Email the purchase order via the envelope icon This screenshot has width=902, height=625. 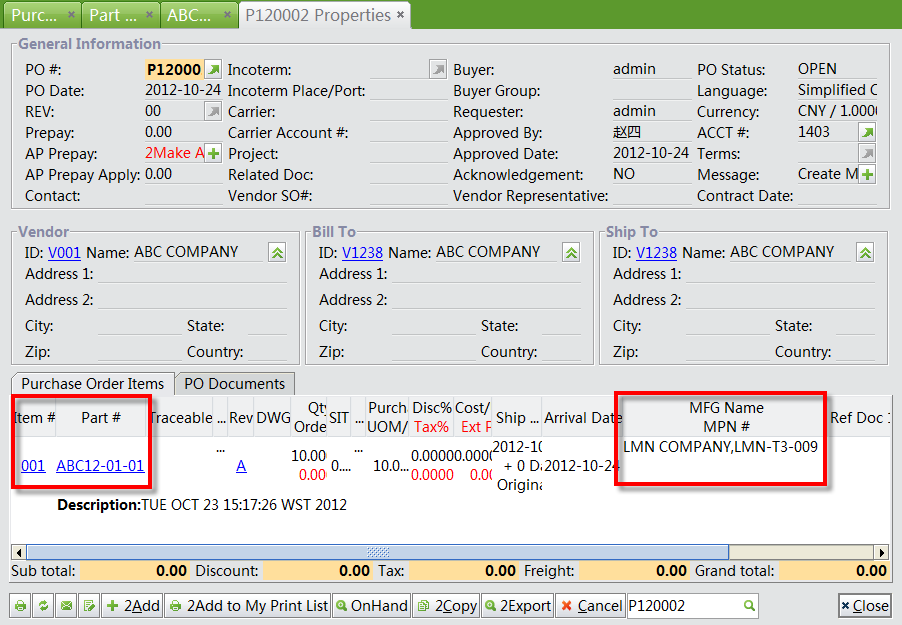tap(66, 606)
